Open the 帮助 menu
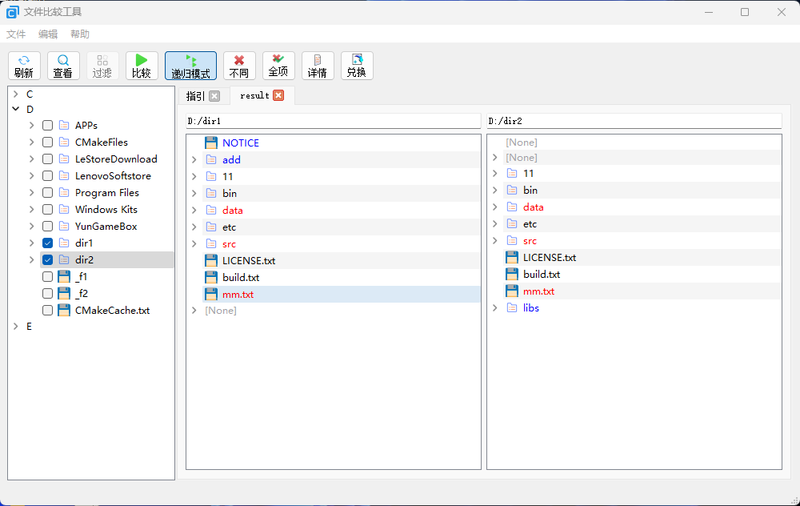Image resolution: width=800 pixels, height=506 pixels. coord(80,34)
